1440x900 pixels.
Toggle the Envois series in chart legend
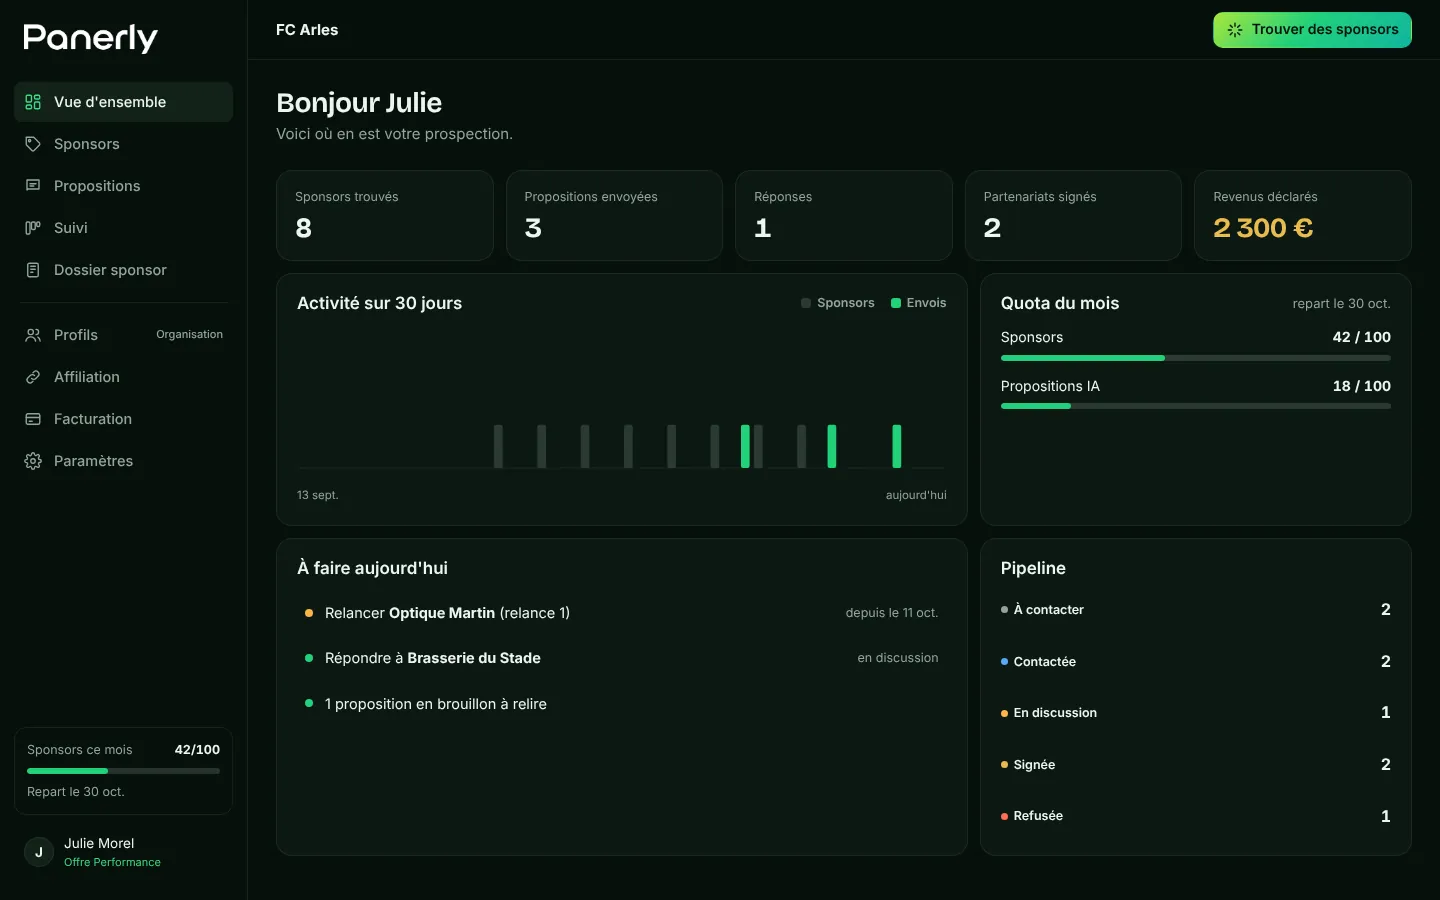click(918, 303)
